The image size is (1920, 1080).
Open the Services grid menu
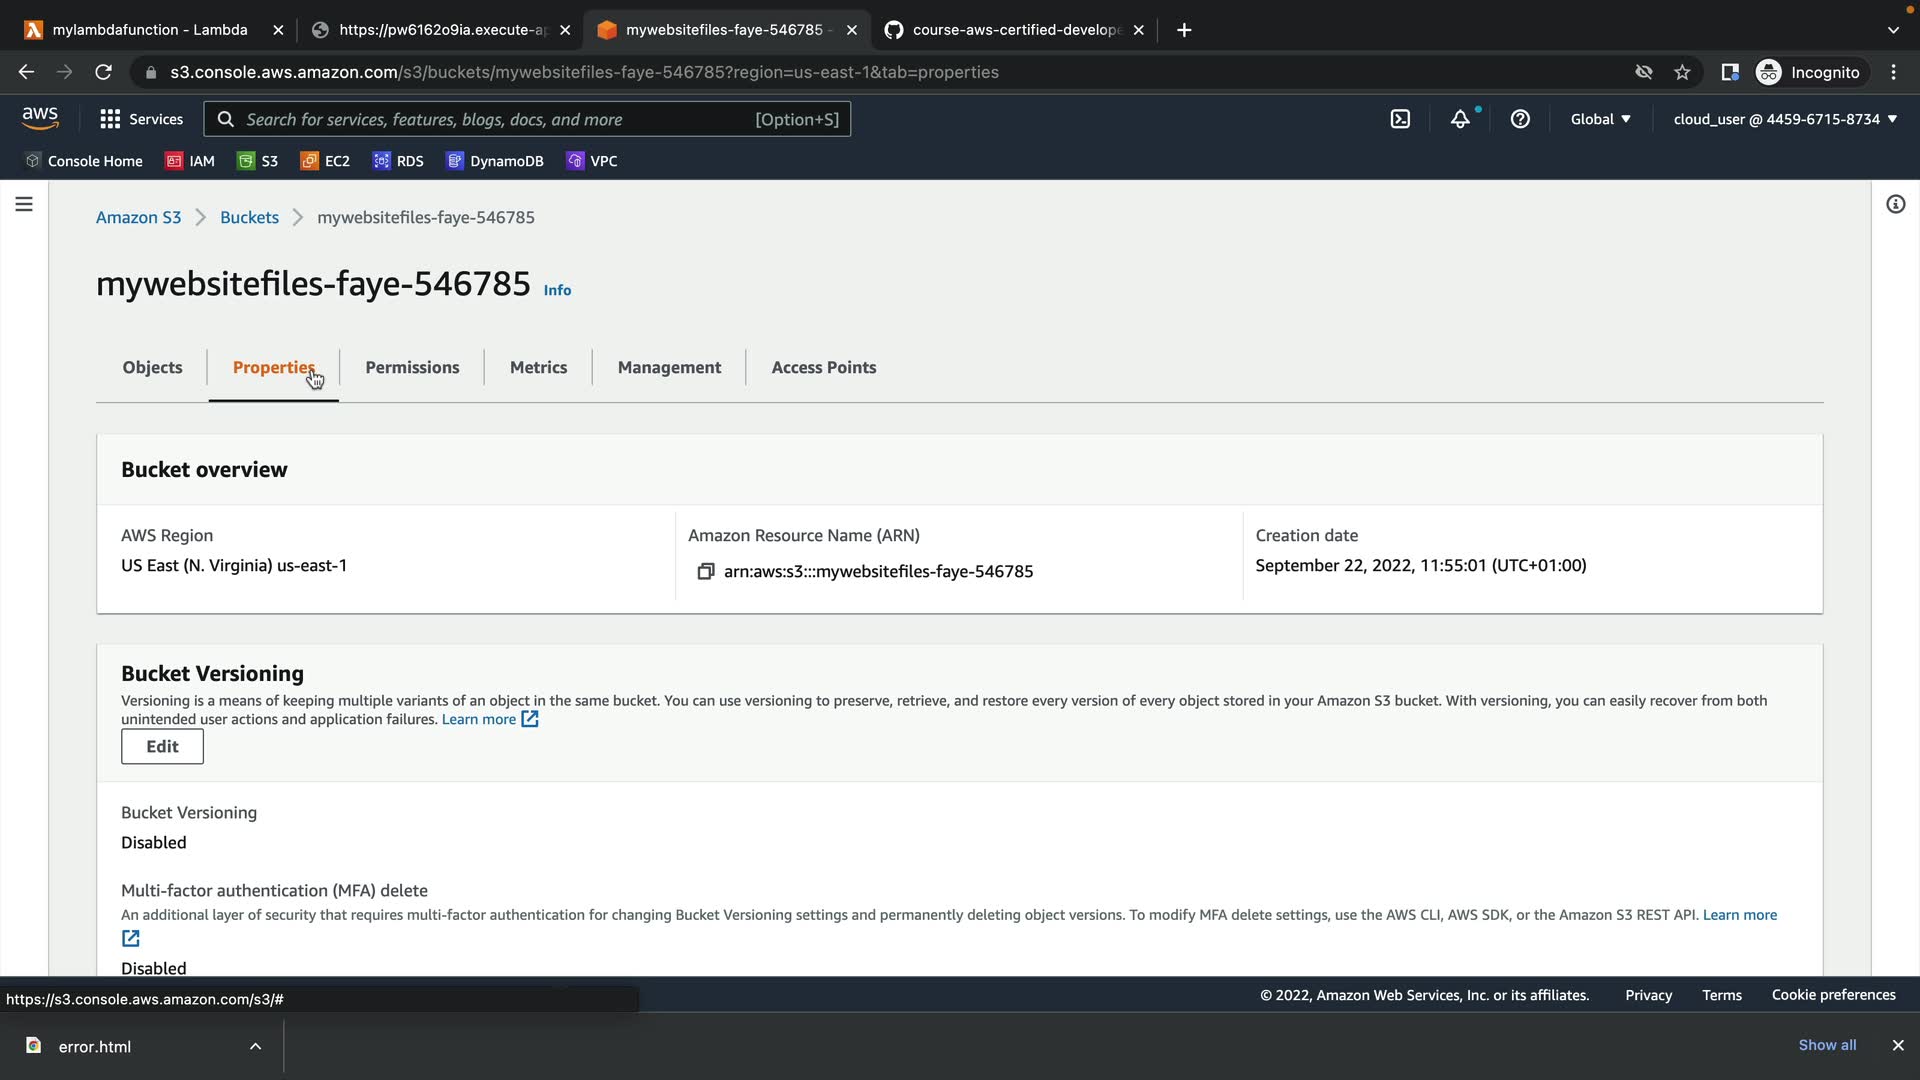141,119
